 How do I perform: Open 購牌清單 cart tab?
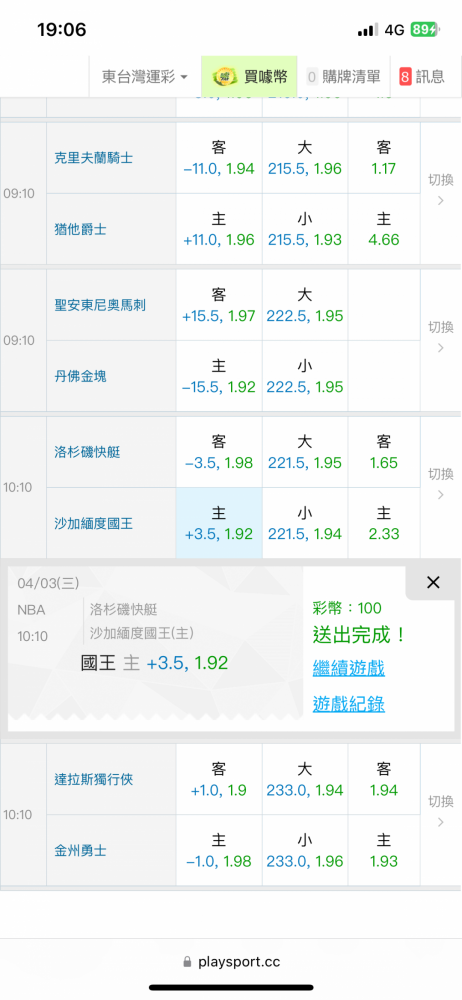coord(344,77)
